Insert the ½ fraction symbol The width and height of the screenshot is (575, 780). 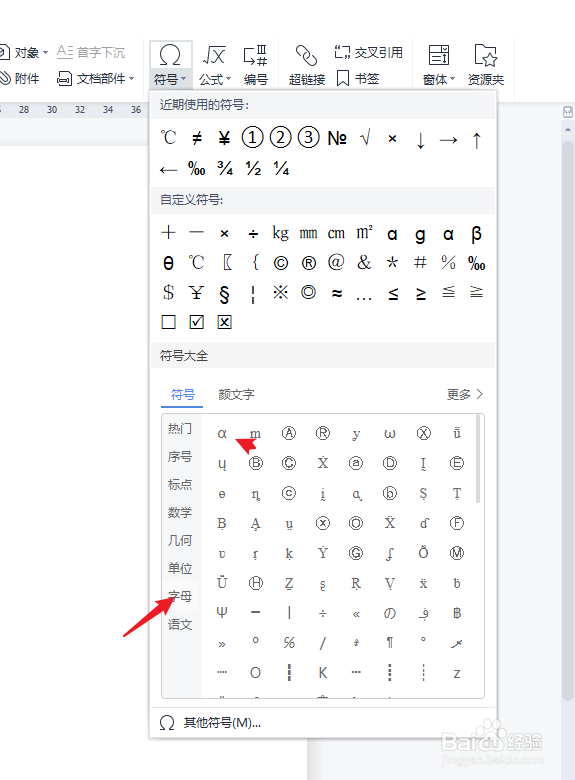click(x=253, y=168)
